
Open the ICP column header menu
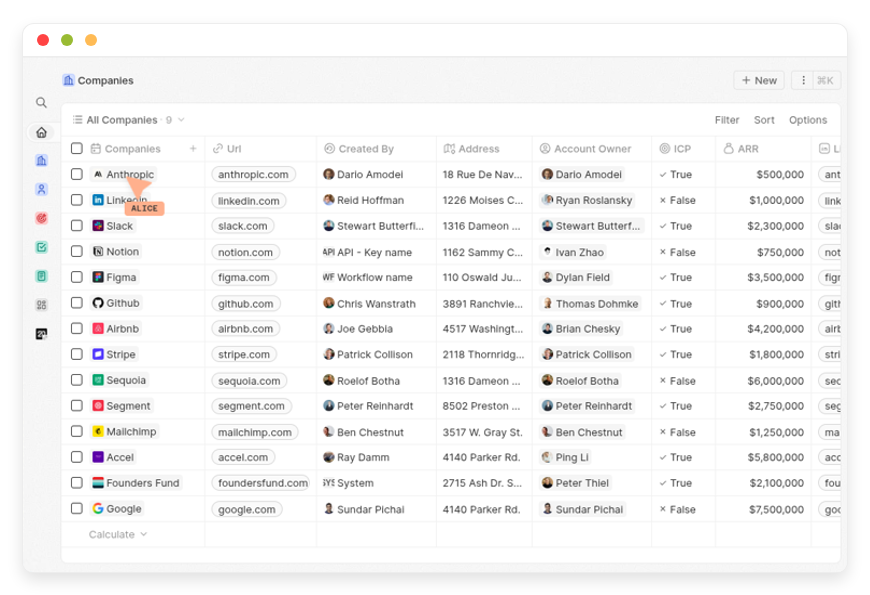point(684,149)
